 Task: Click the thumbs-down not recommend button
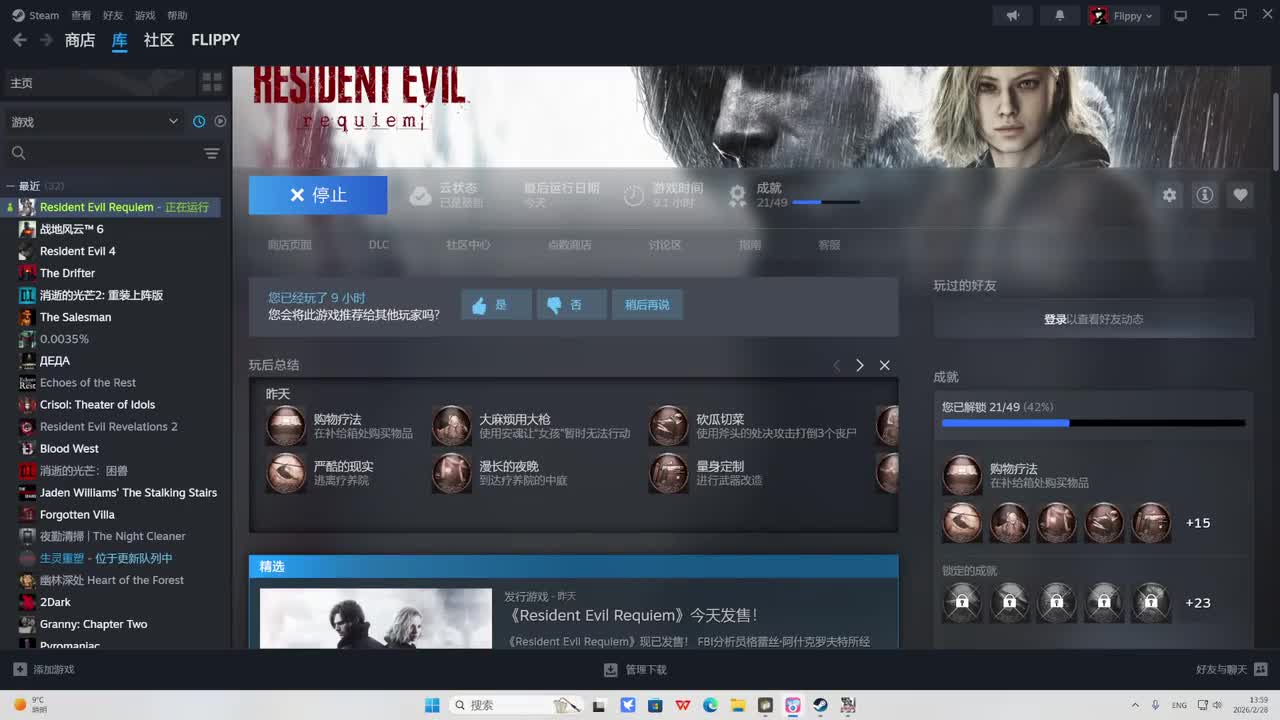click(572, 305)
